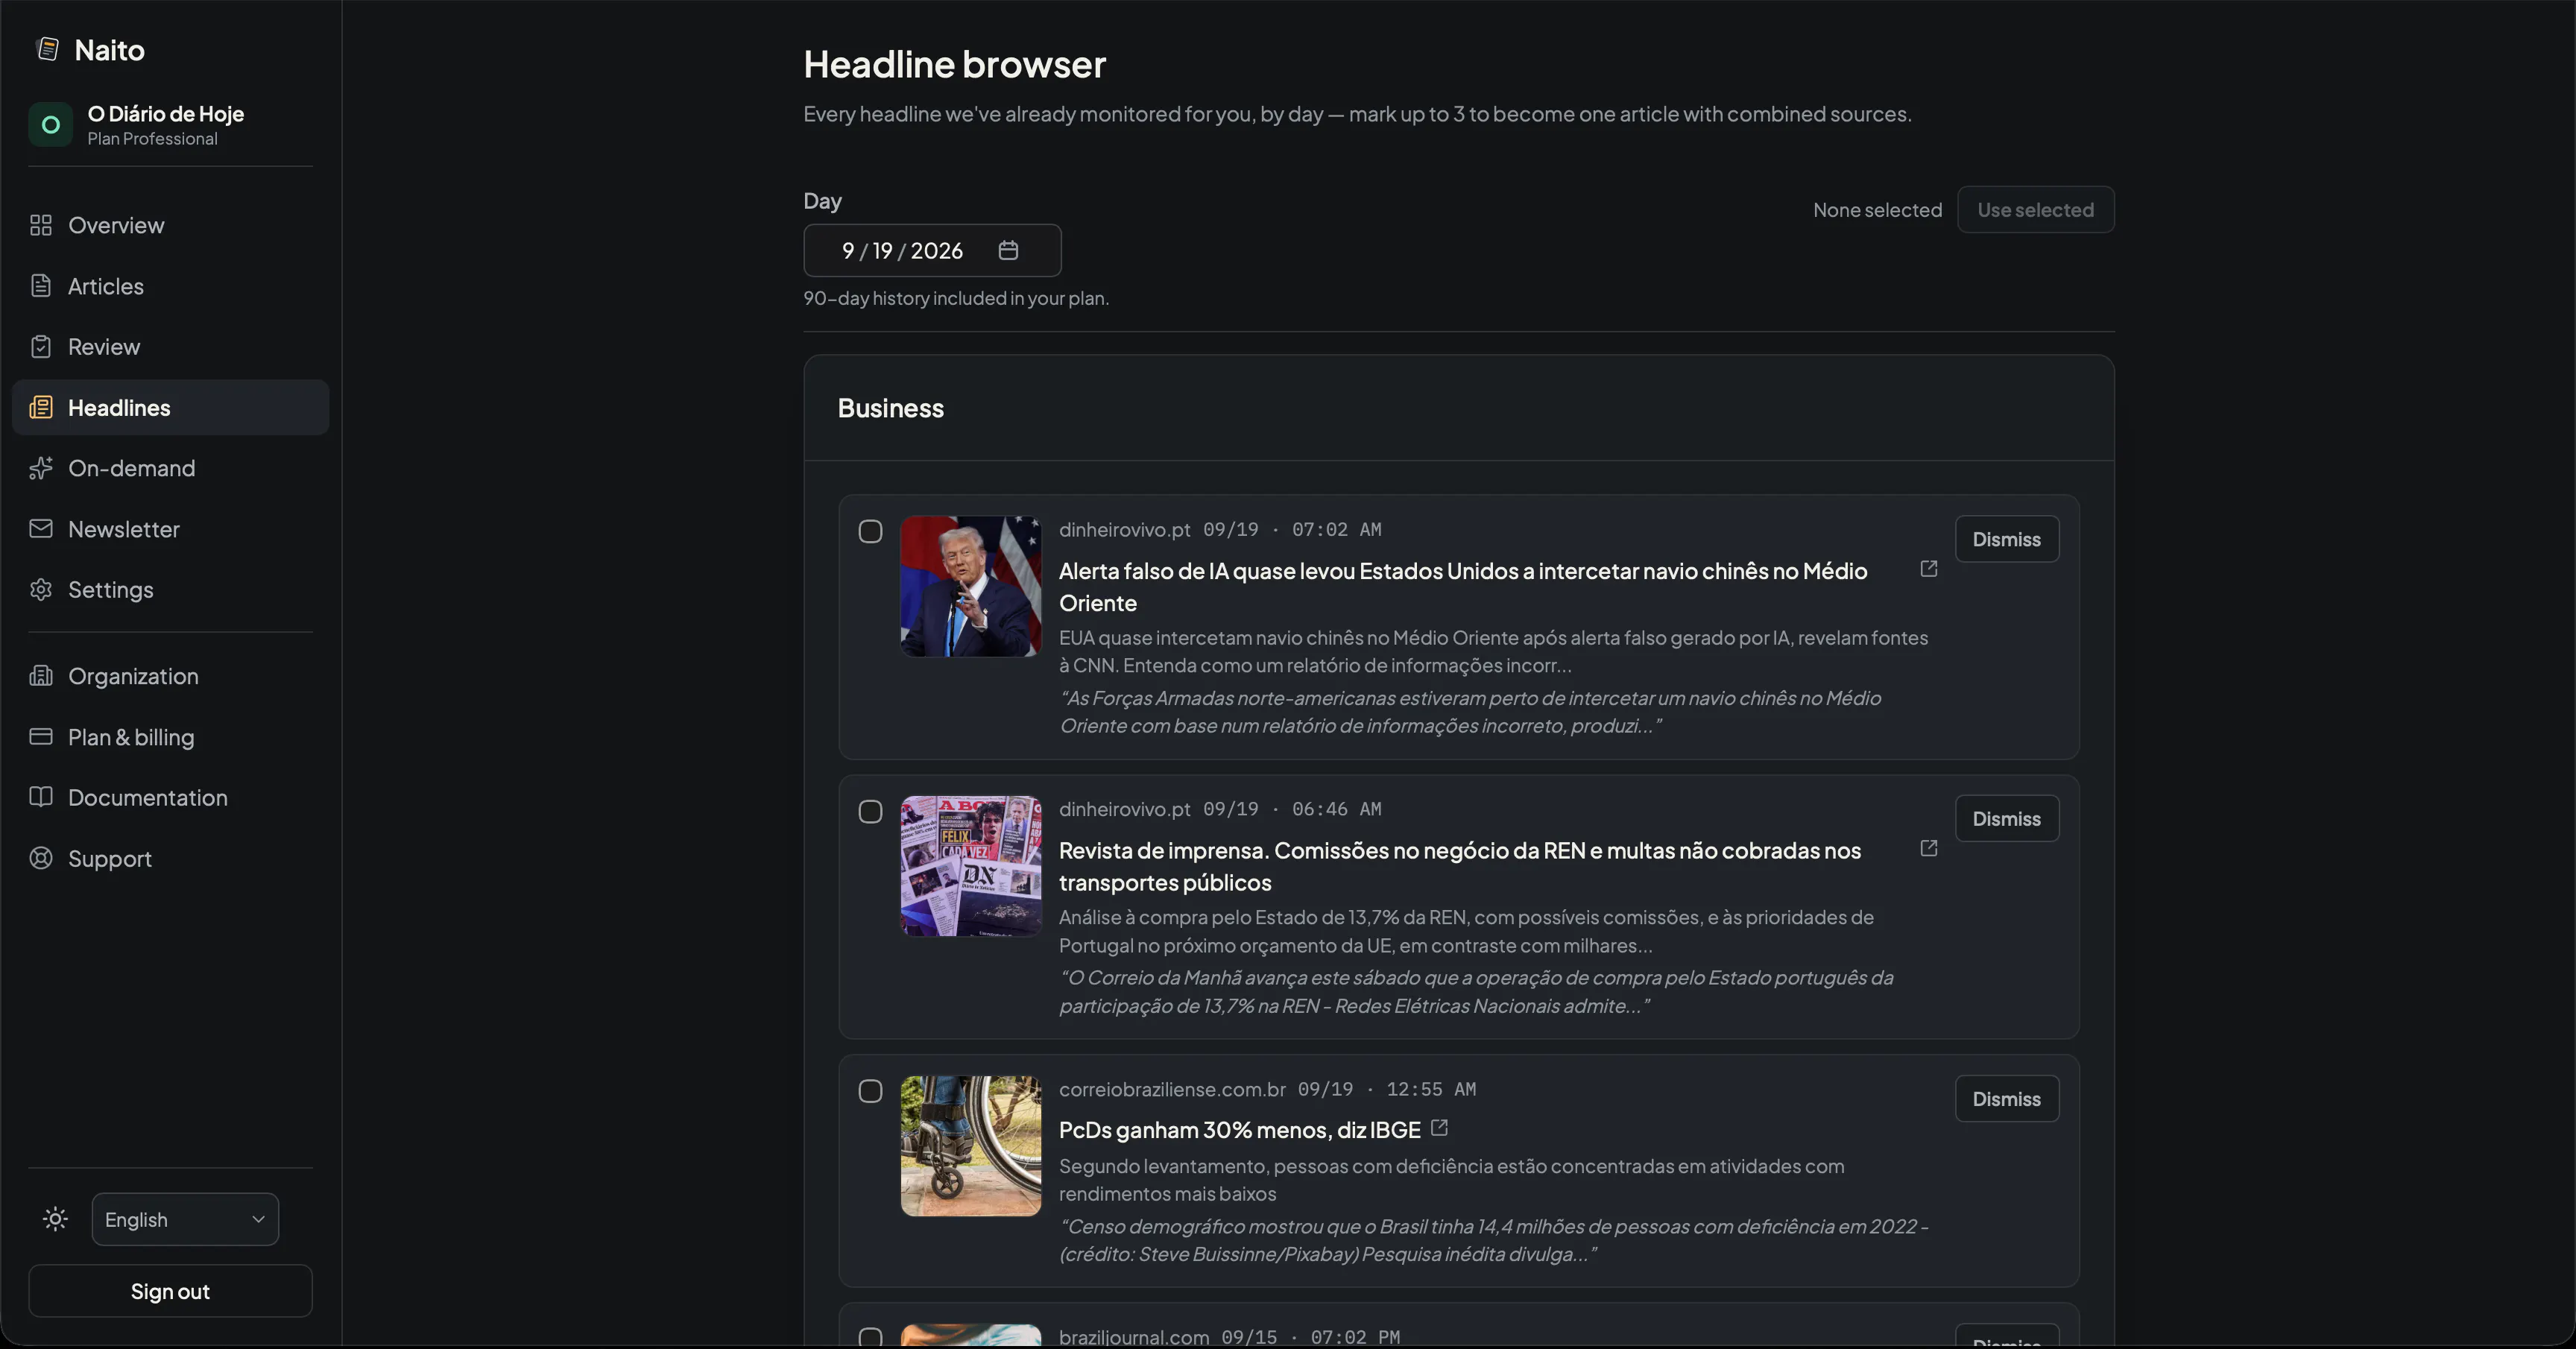The image size is (2576, 1349).
Task: Click the correiobraziliense.com.br source label
Action: (1172, 1089)
